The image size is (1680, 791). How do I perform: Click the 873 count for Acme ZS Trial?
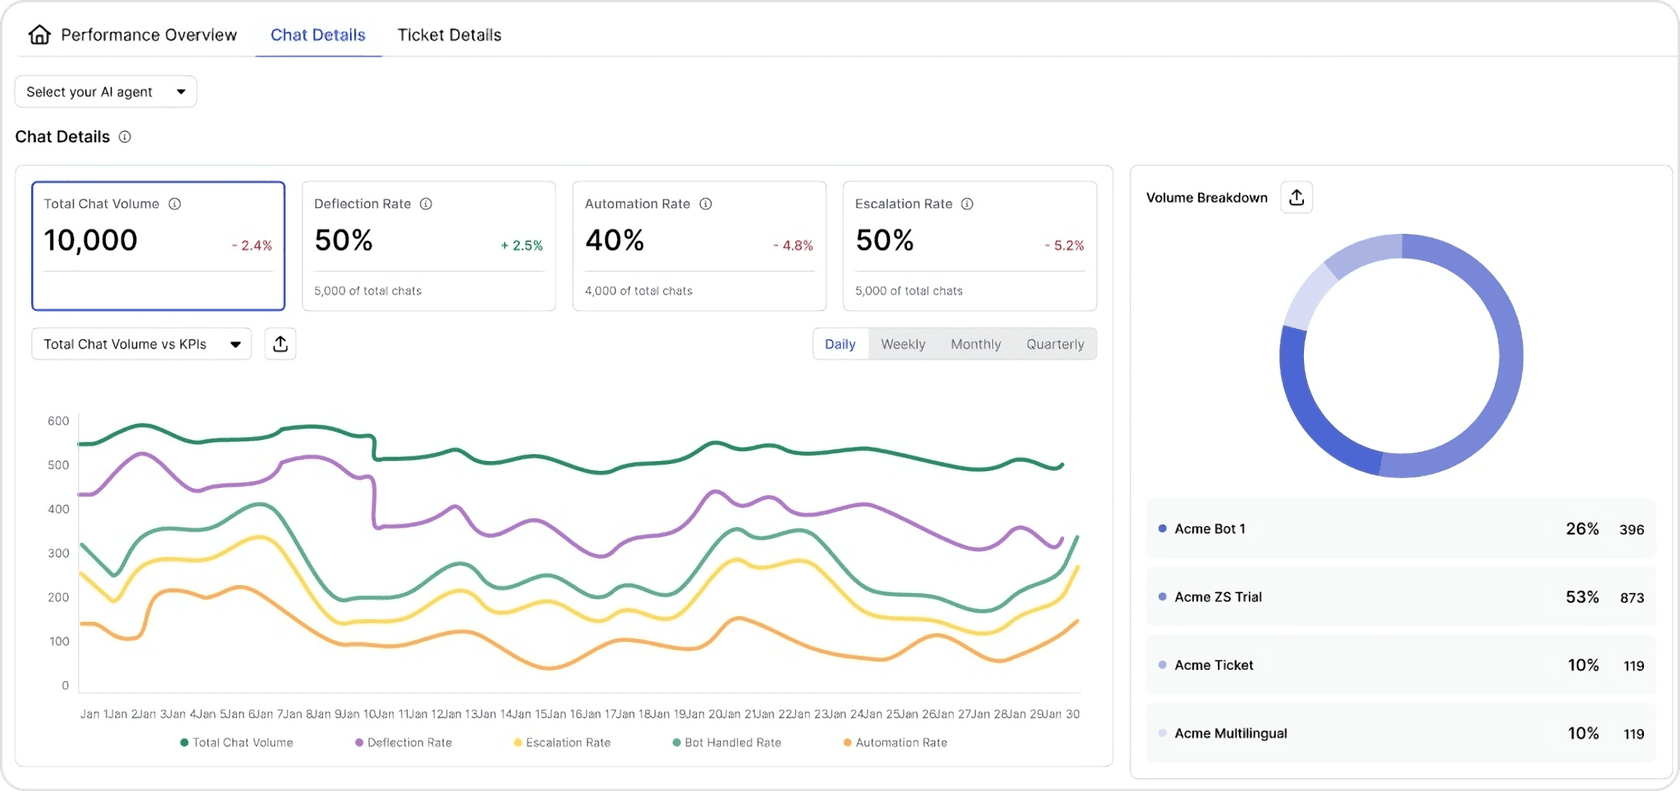1632,598
